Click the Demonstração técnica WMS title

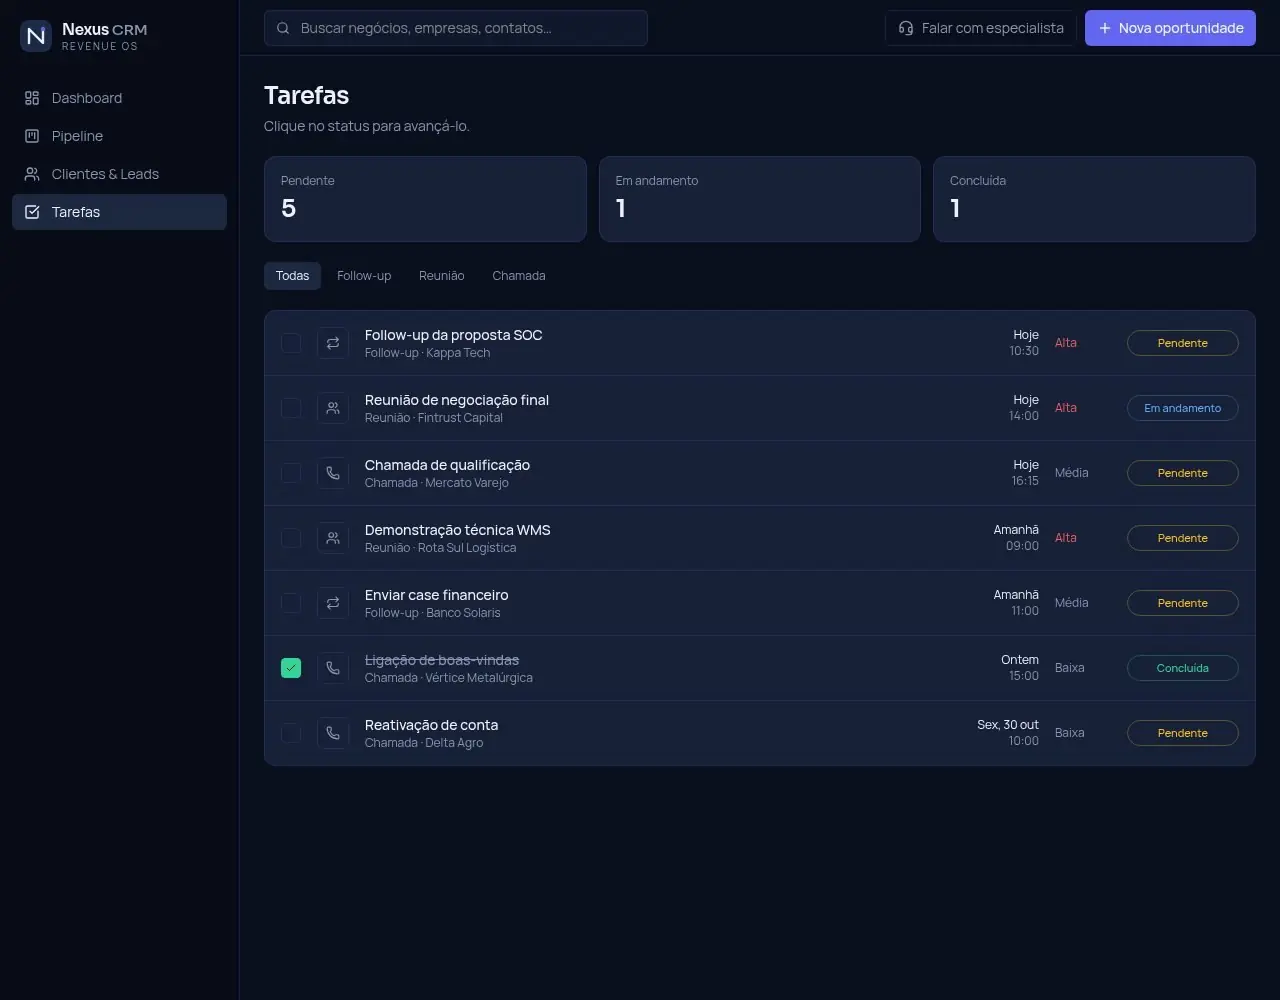click(x=458, y=530)
